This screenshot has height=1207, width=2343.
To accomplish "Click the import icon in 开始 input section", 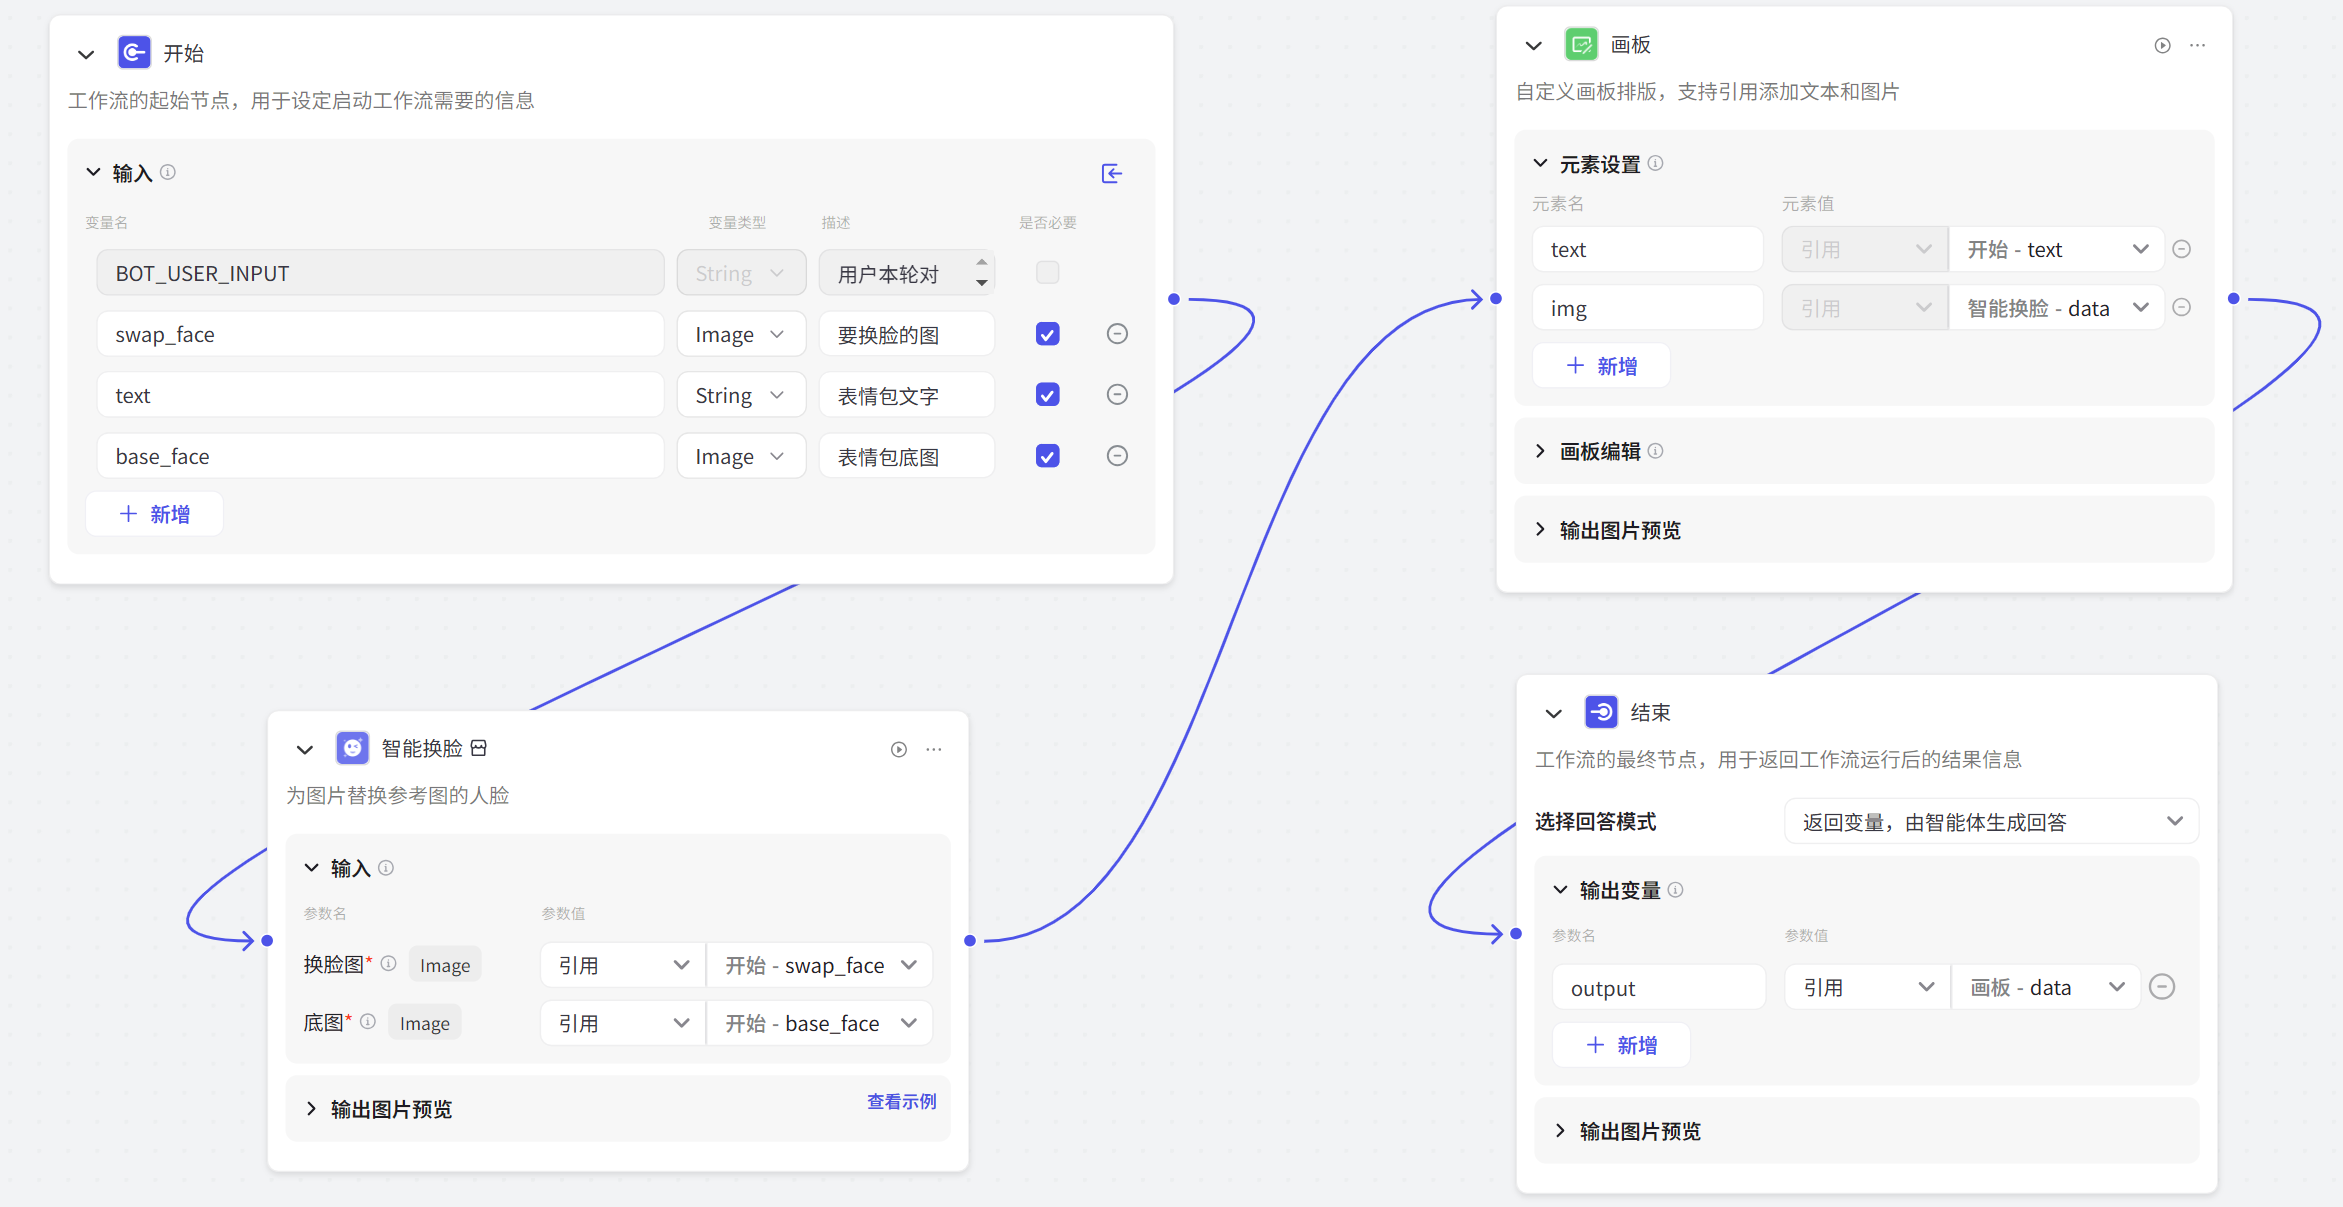I will click(1111, 174).
